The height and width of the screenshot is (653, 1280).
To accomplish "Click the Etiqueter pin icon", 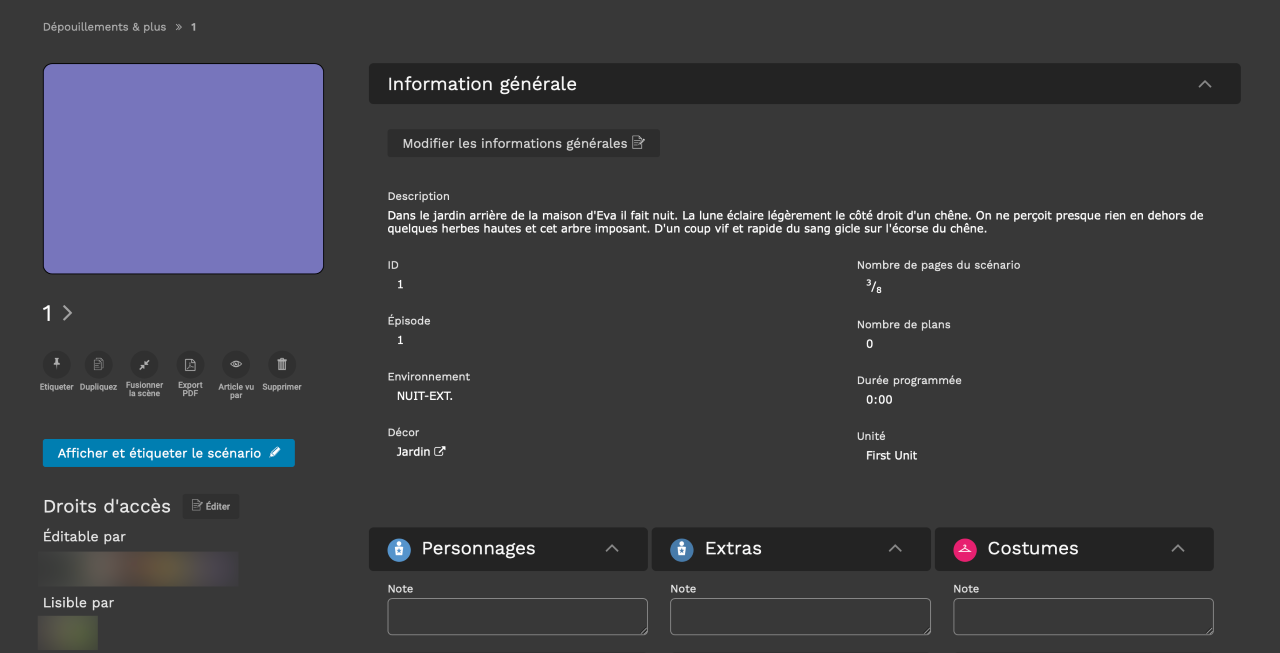I will [x=56, y=365].
